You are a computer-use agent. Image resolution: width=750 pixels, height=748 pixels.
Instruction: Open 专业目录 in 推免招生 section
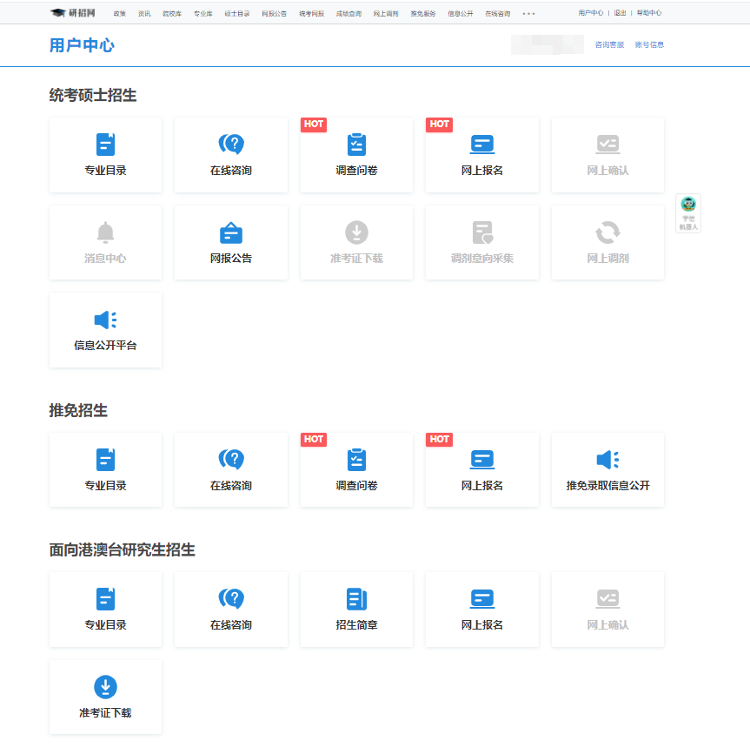click(105, 470)
